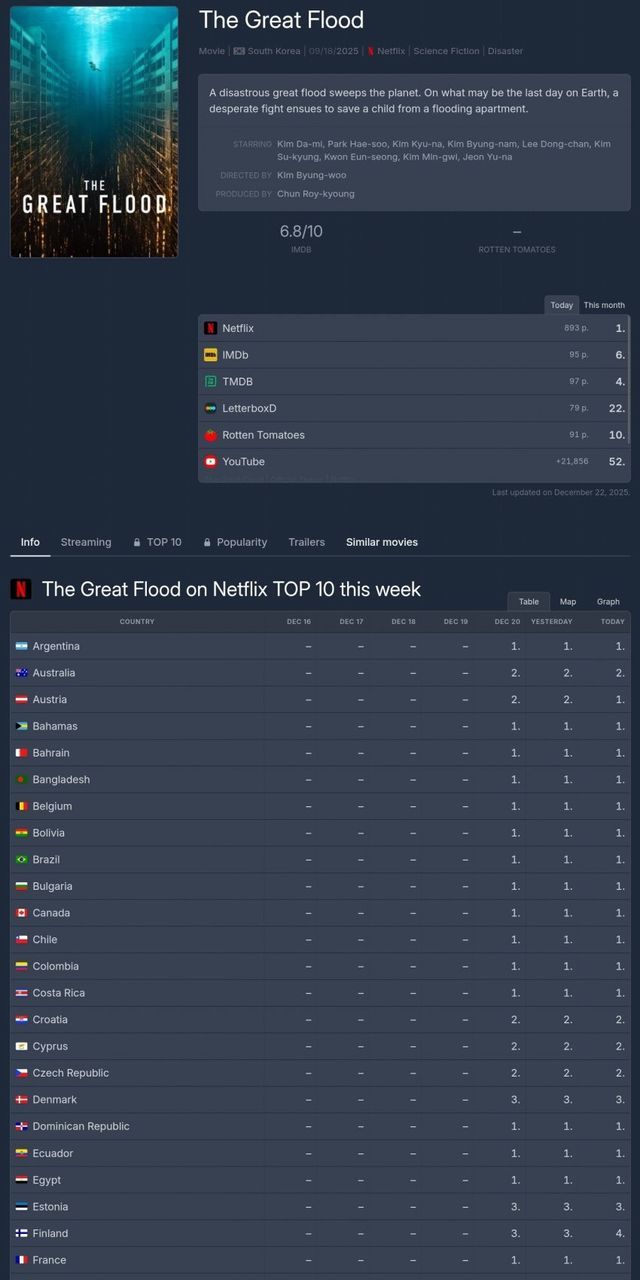This screenshot has height=1280, width=640.
Task: Open the Trailers tab
Action: pos(307,542)
